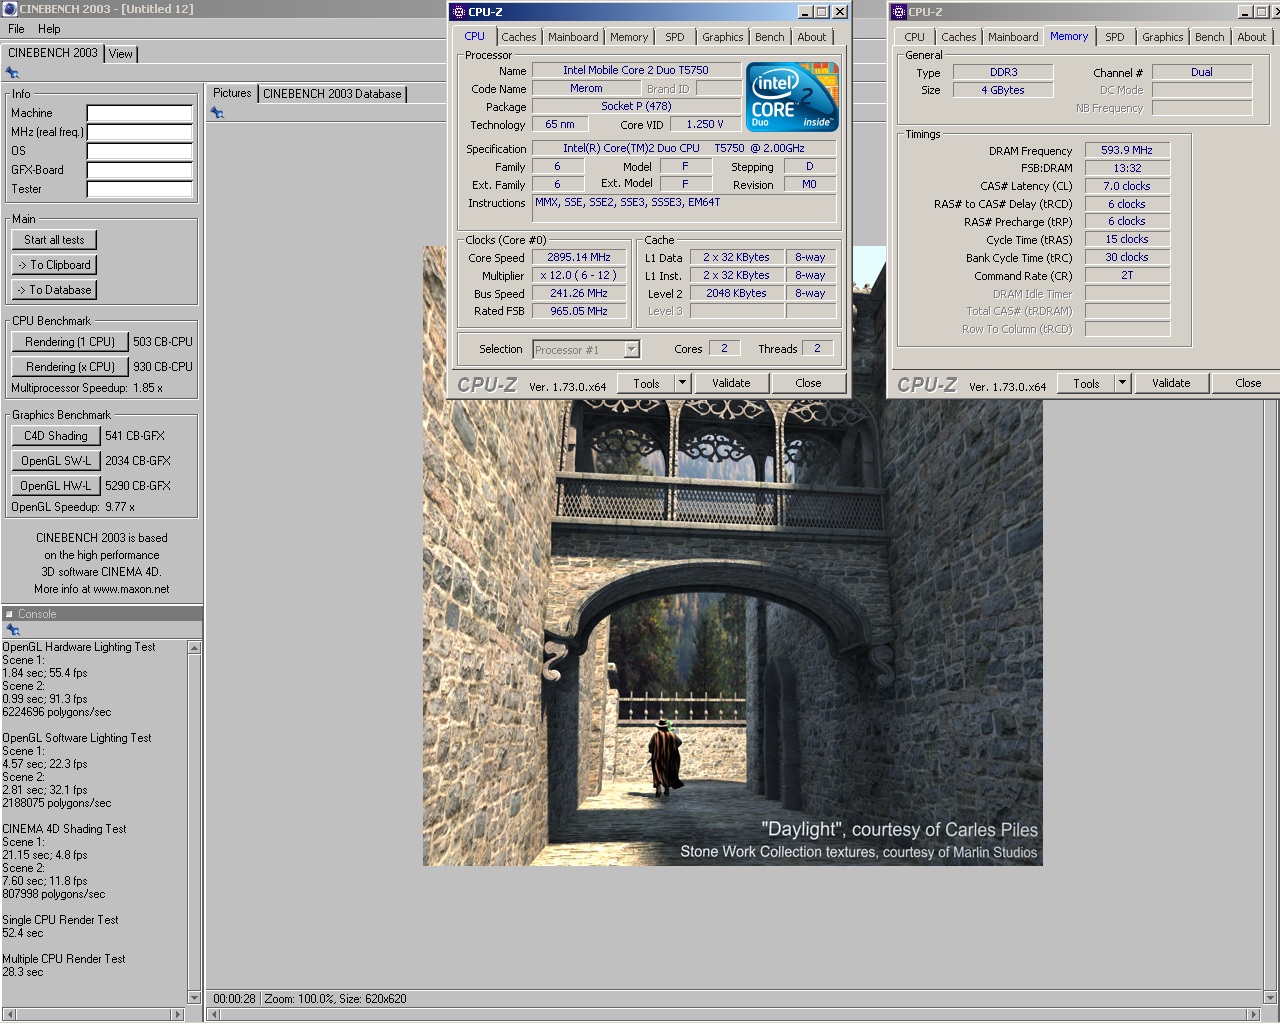Run Rendering (x CPU) benchmark
Viewport: 1280px width, 1024px height.
pyautogui.click(x=70, y=367)
